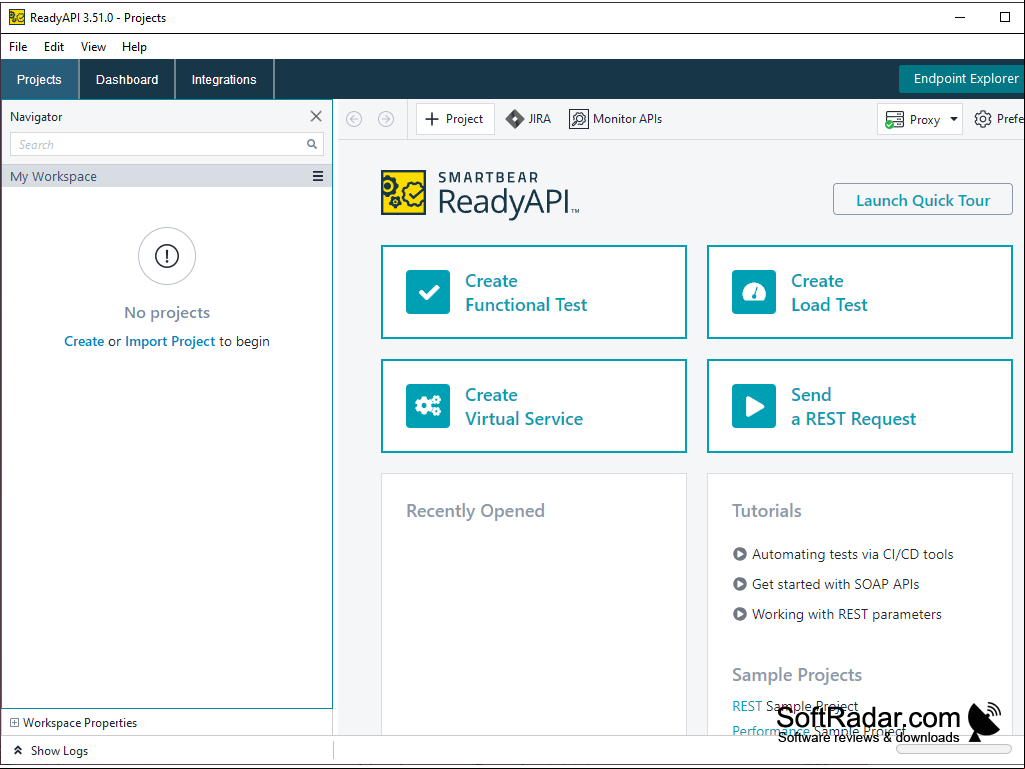
Task: Click the Proxy server icon
Action: coord(894,120)
